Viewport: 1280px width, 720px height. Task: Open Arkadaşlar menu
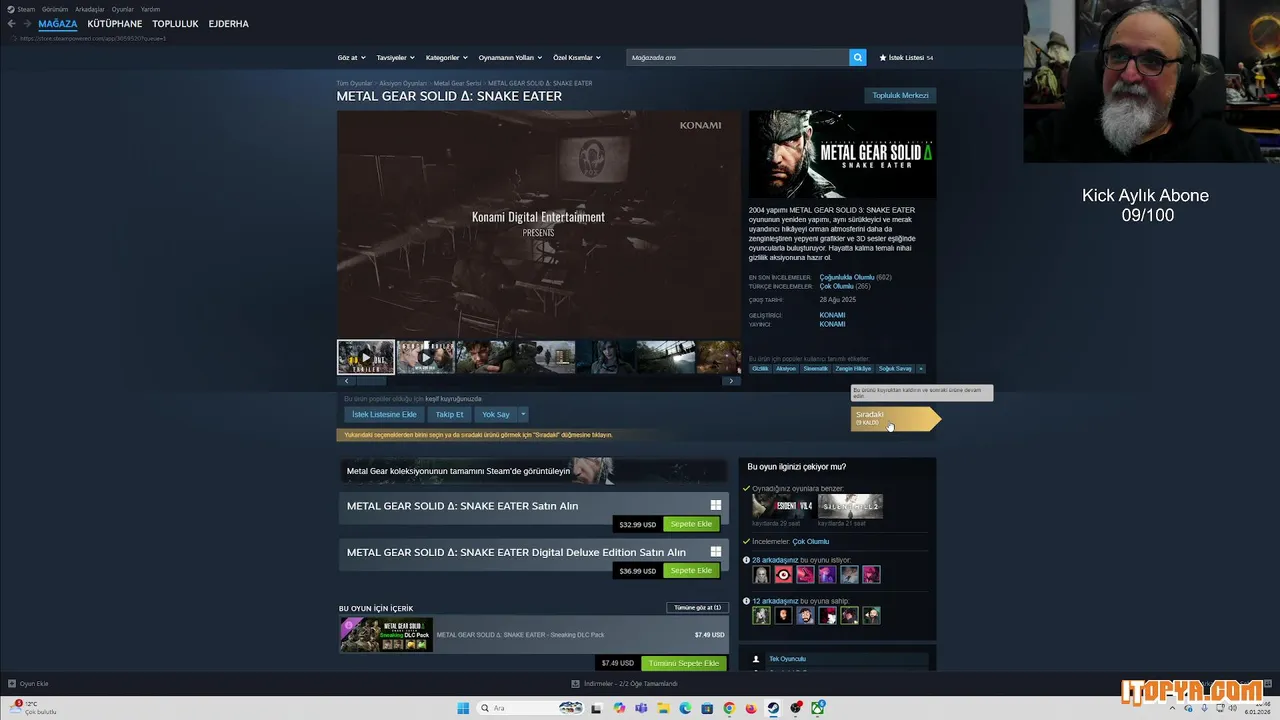coord(90,9)
